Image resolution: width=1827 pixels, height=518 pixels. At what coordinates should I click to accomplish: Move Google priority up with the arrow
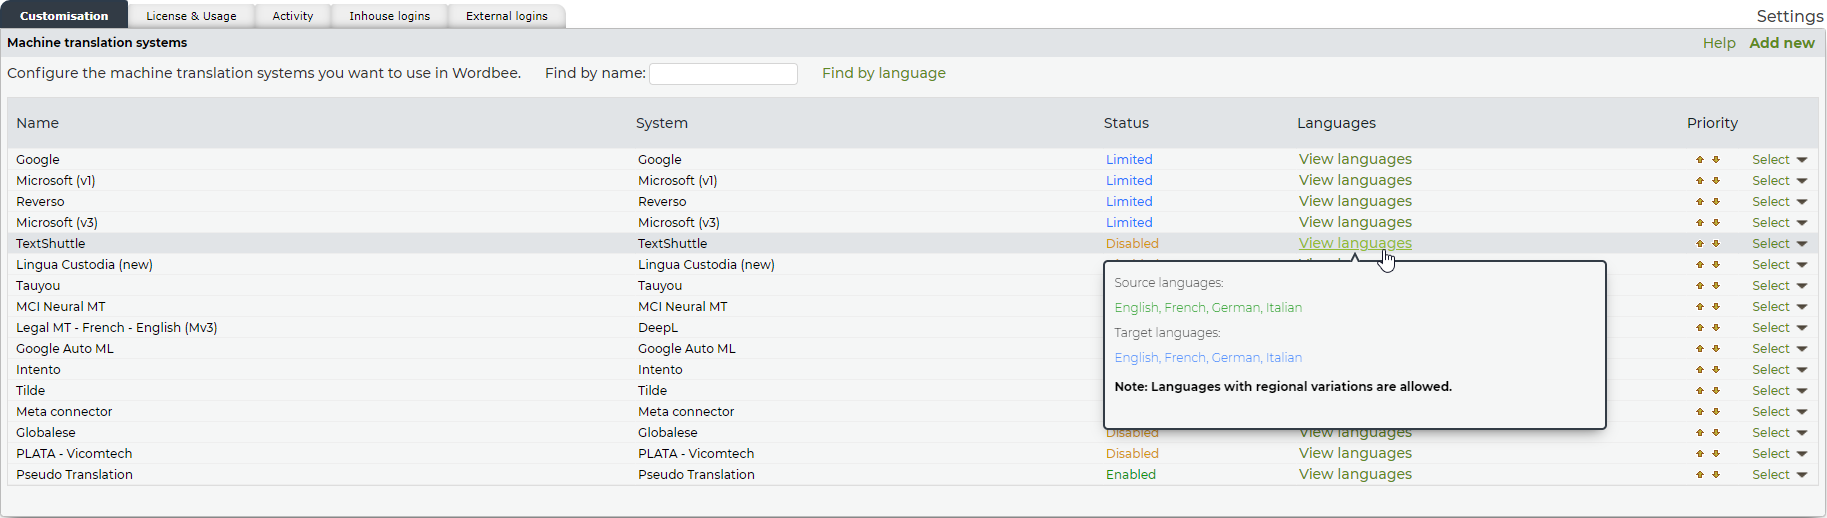pyautogui.click(x=1699, y=160)
